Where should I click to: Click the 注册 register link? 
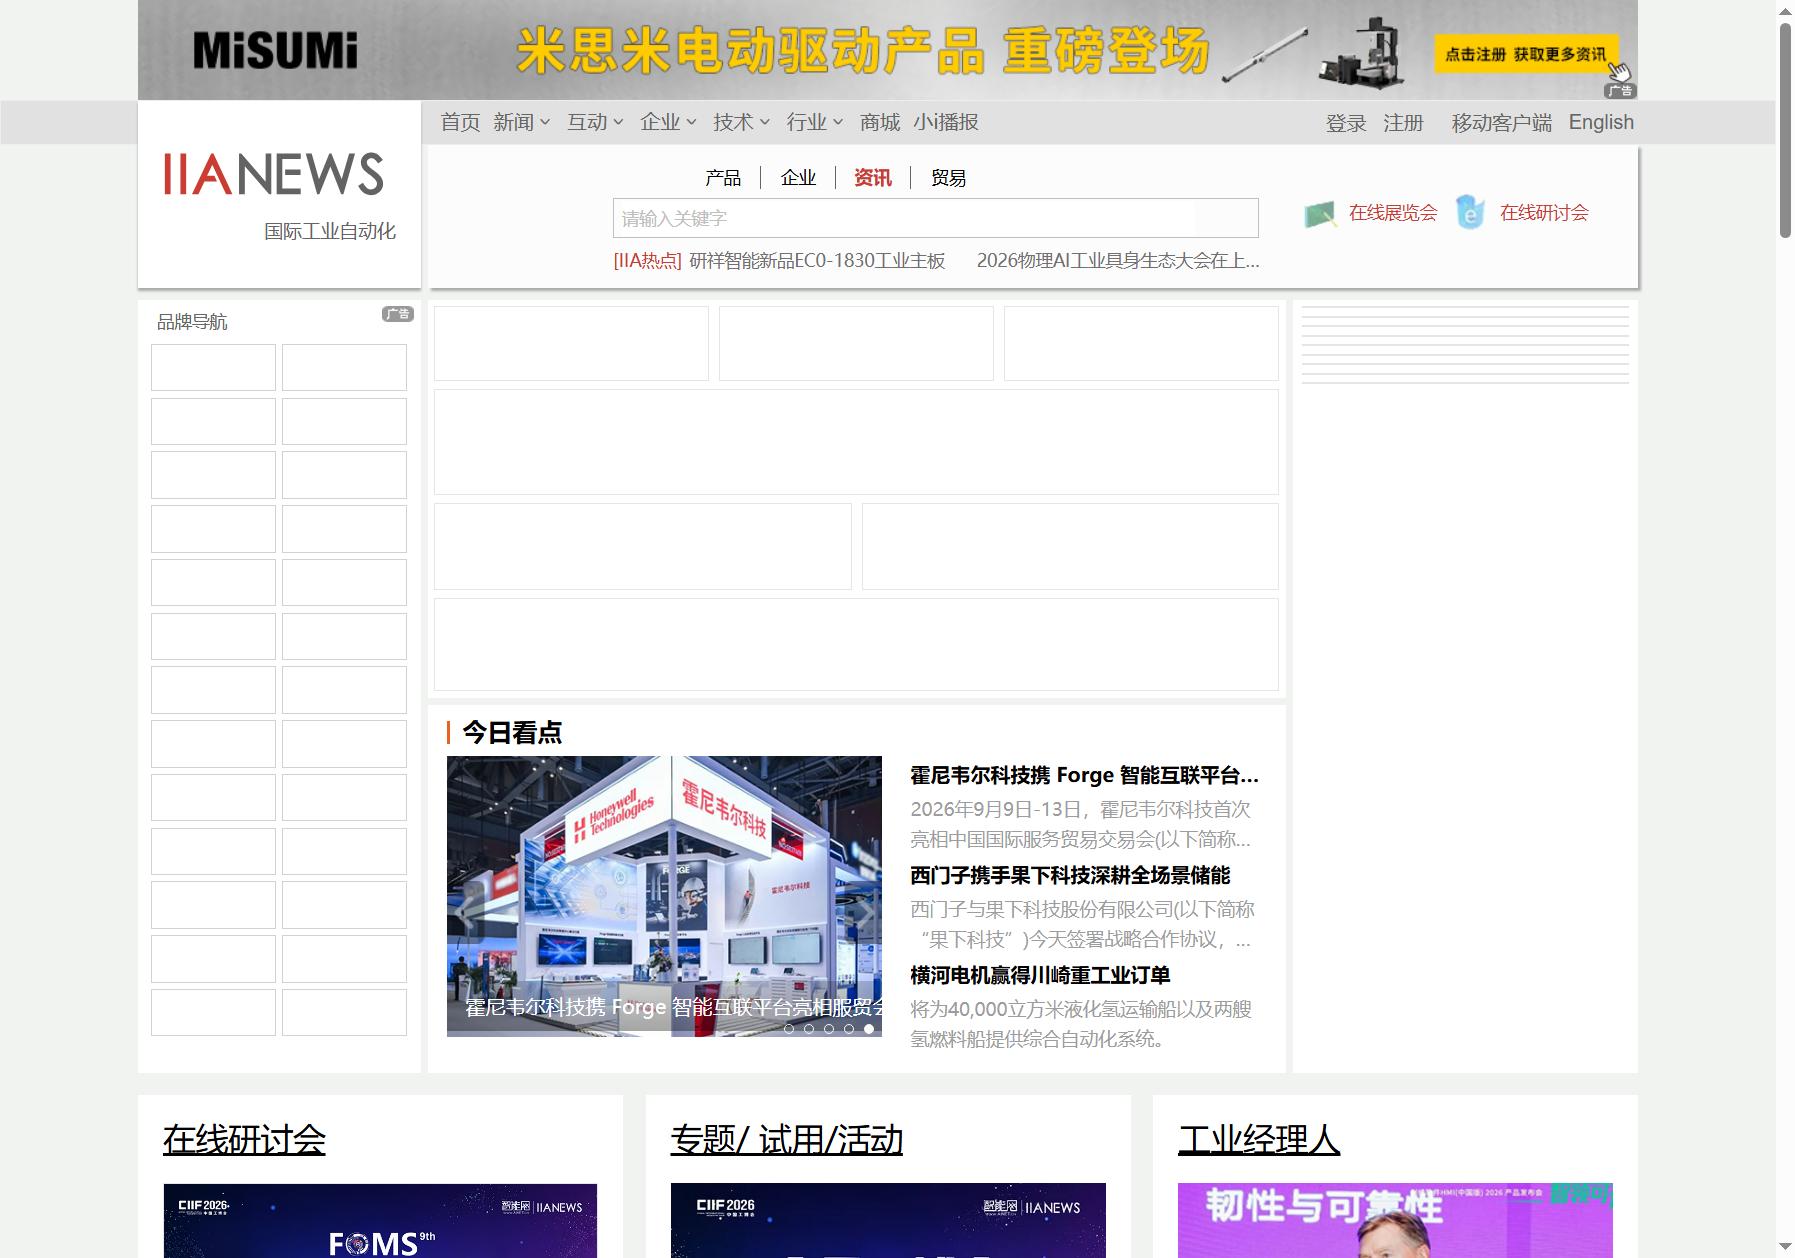[1403, 123]
